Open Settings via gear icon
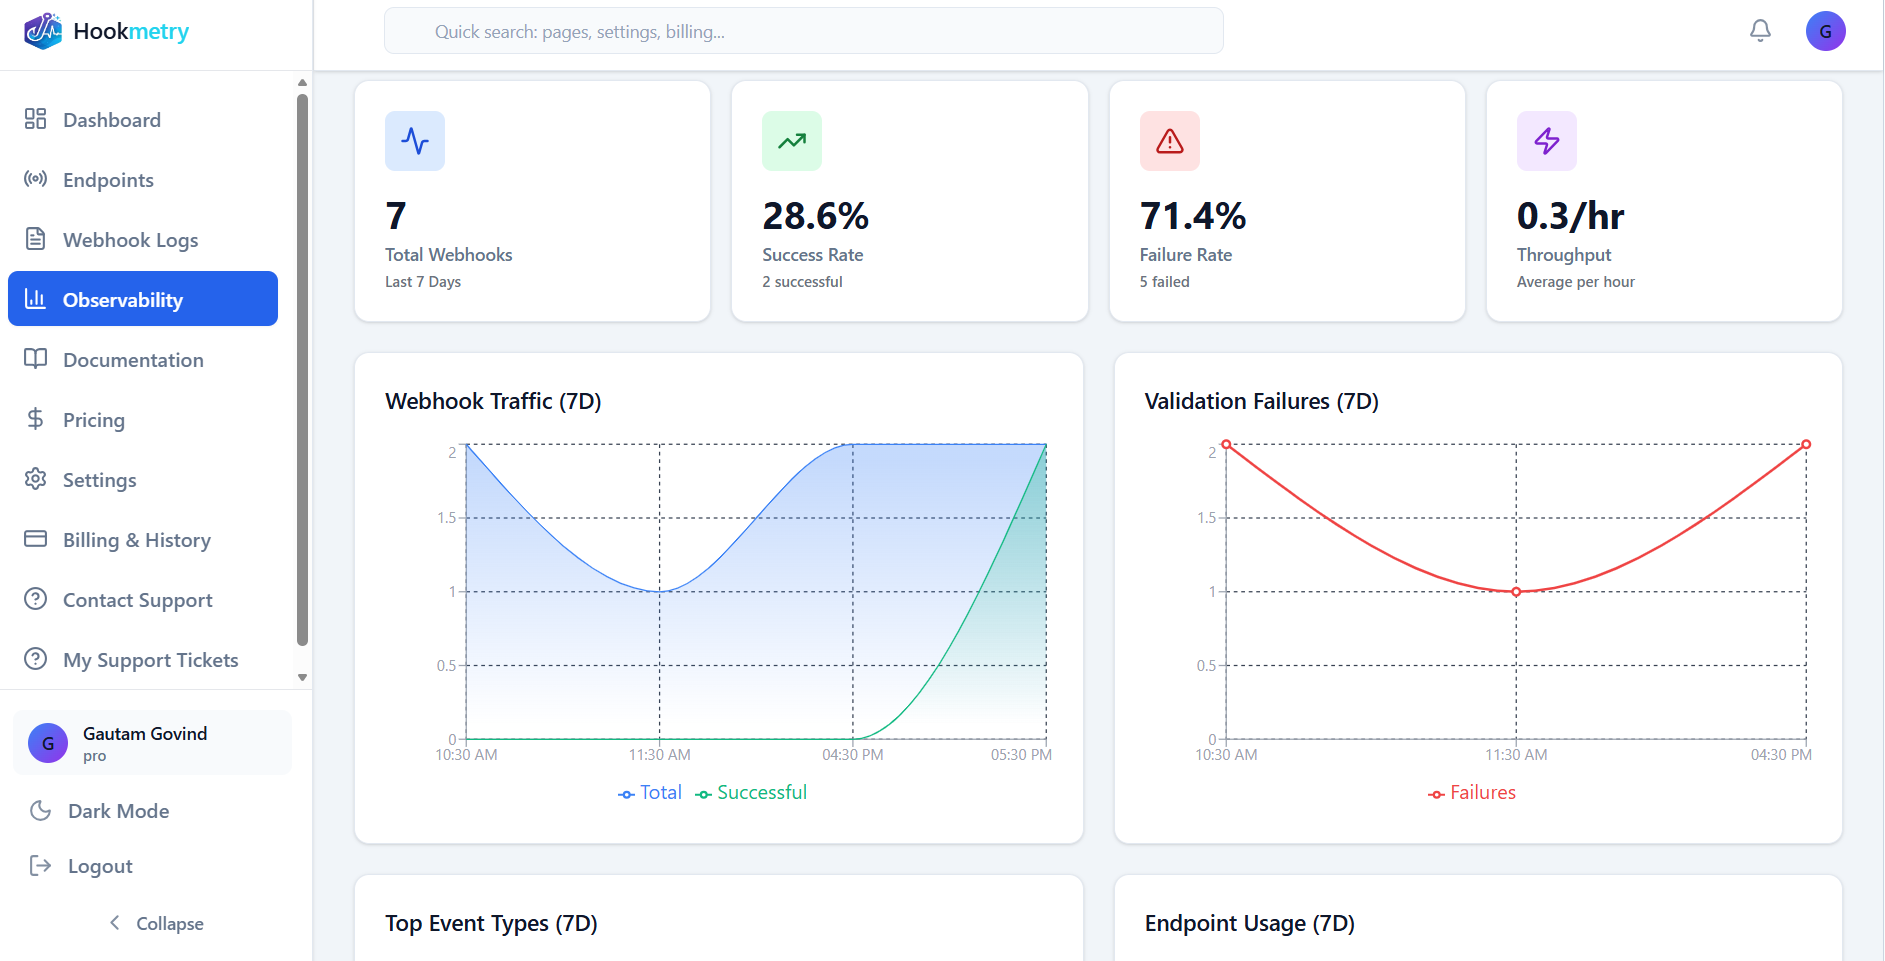The width and height of the screenshot is (1885, 961). (36, 479)
